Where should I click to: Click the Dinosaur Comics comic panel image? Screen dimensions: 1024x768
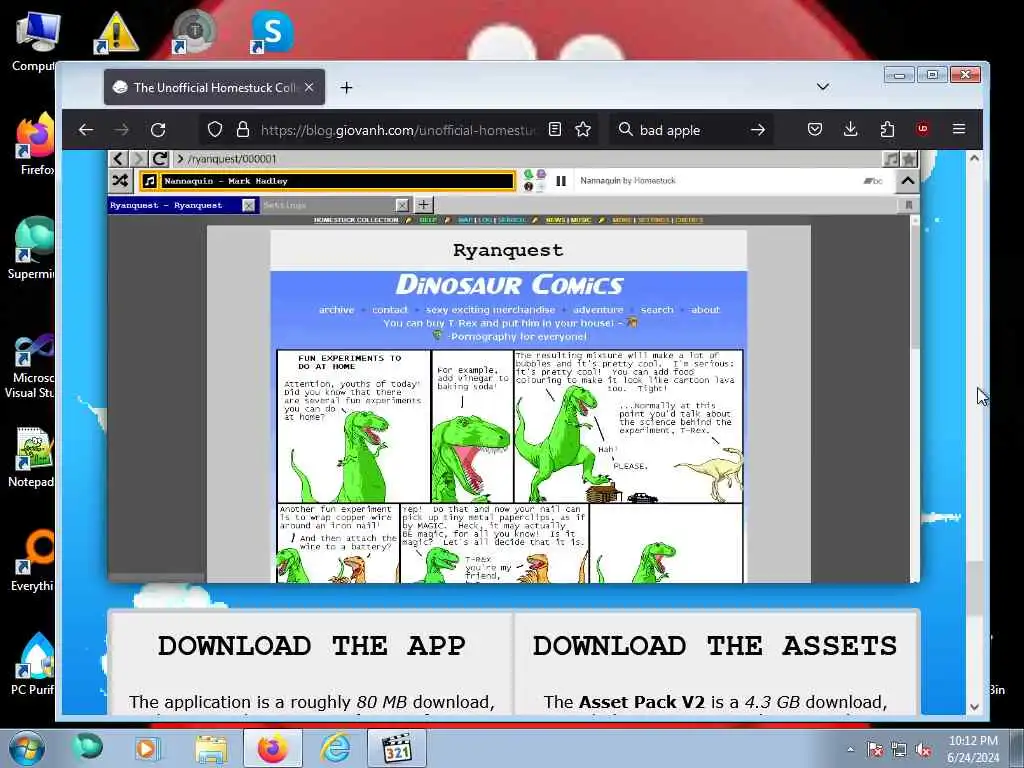tap(510, 466)
